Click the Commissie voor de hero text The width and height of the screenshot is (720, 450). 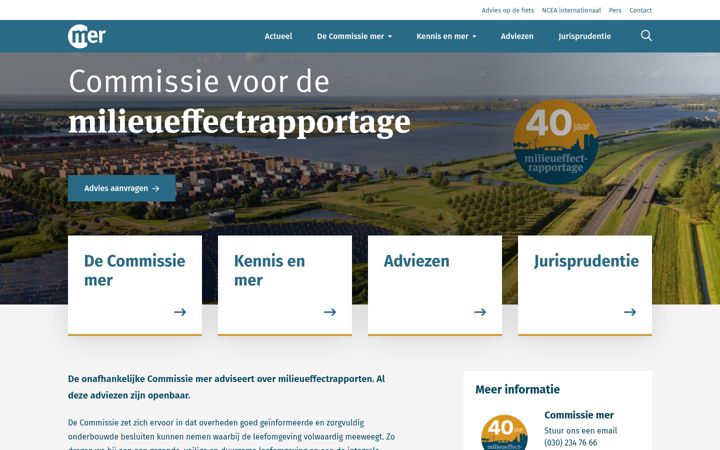tap(199, 81)
